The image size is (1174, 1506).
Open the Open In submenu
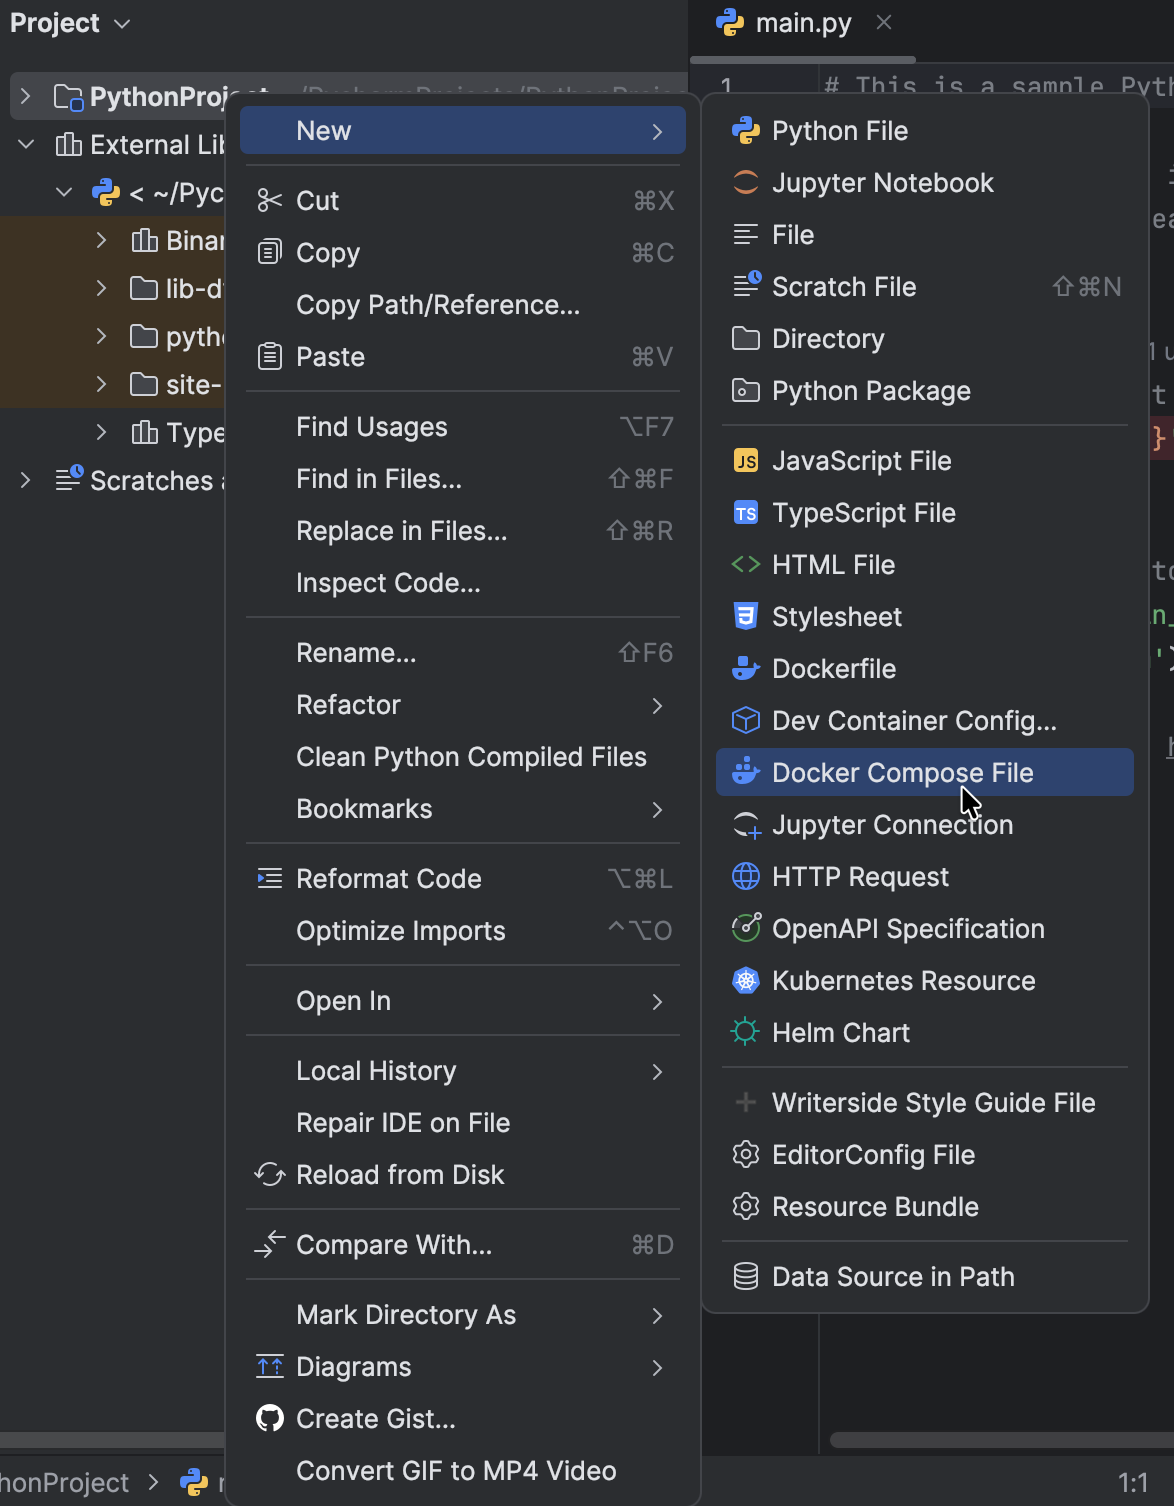tap(463, 1001)
